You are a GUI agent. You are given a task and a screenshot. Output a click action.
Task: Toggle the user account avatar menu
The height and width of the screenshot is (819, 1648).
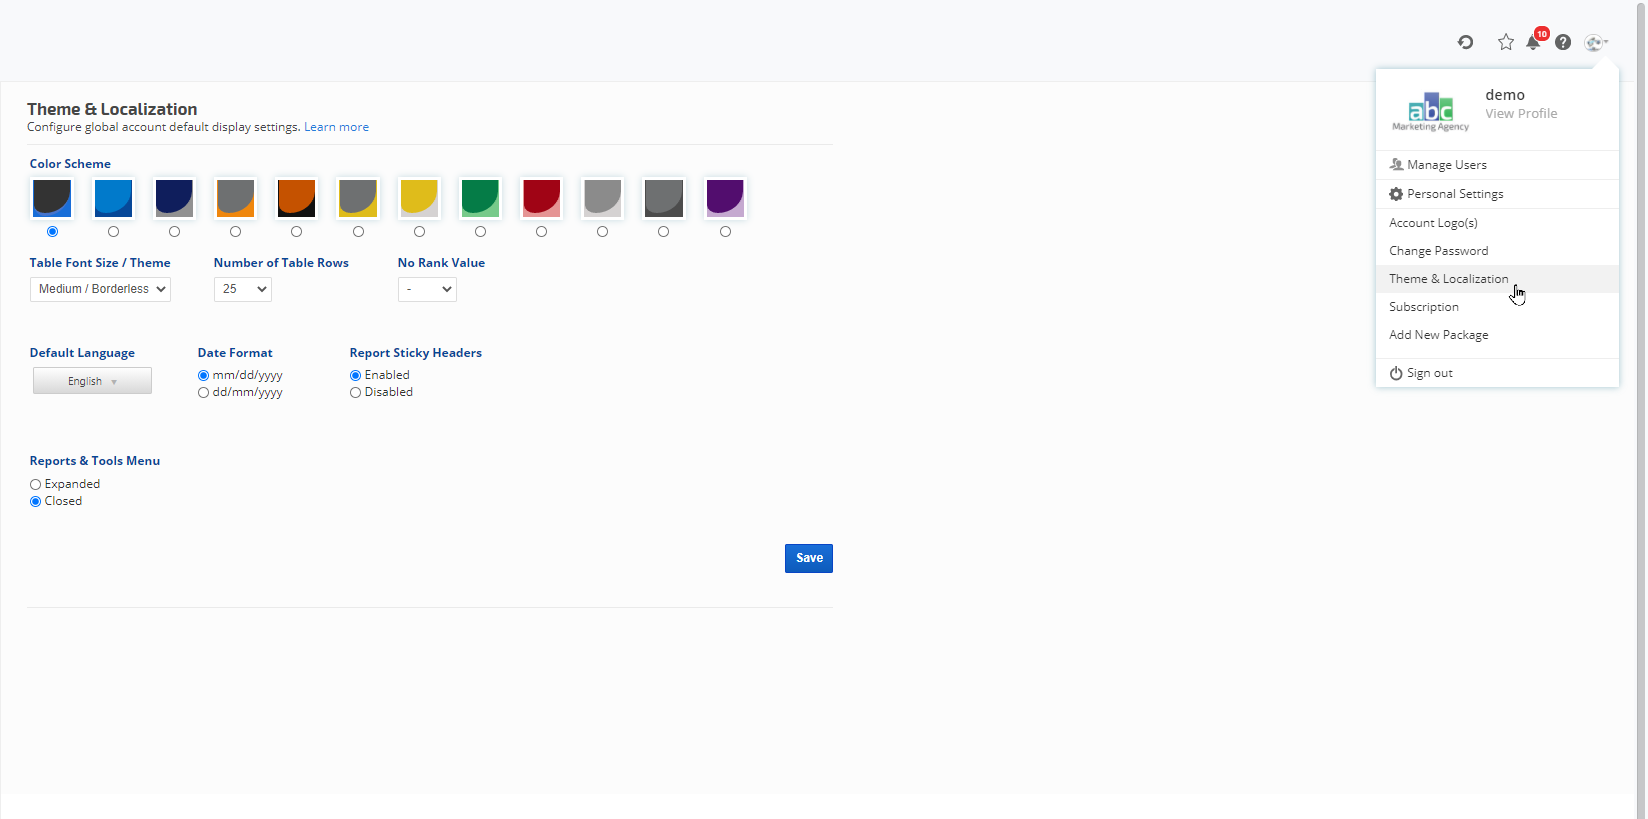pos(1595,42)
